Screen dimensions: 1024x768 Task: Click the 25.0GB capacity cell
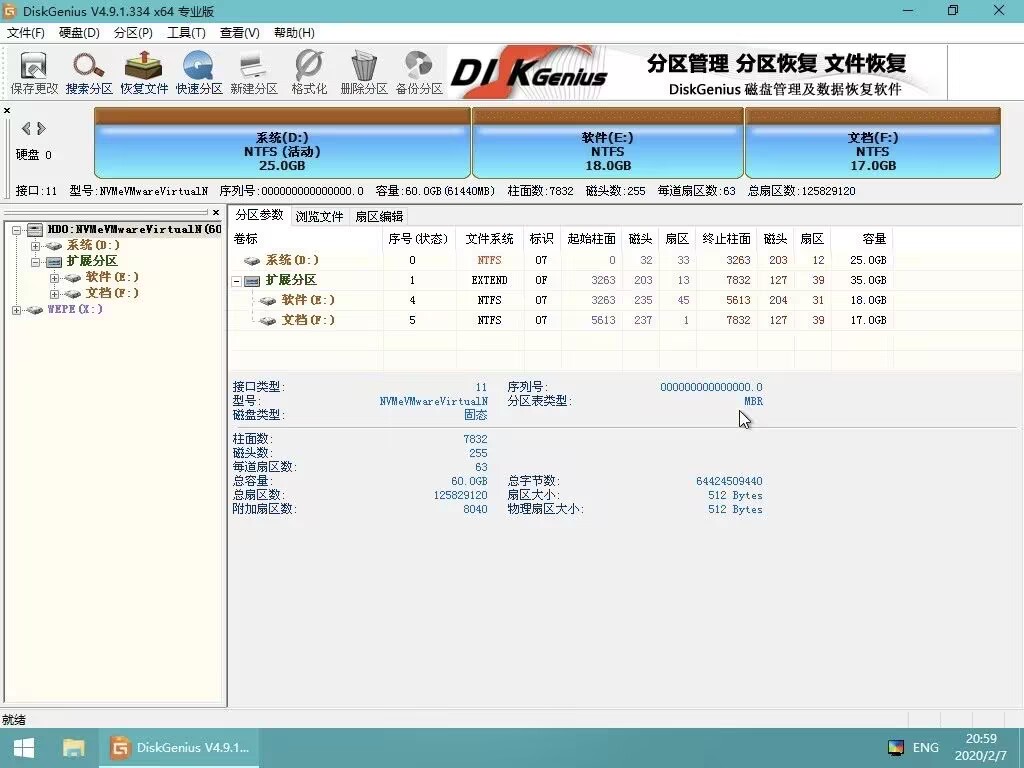click(x=868, y=260)
